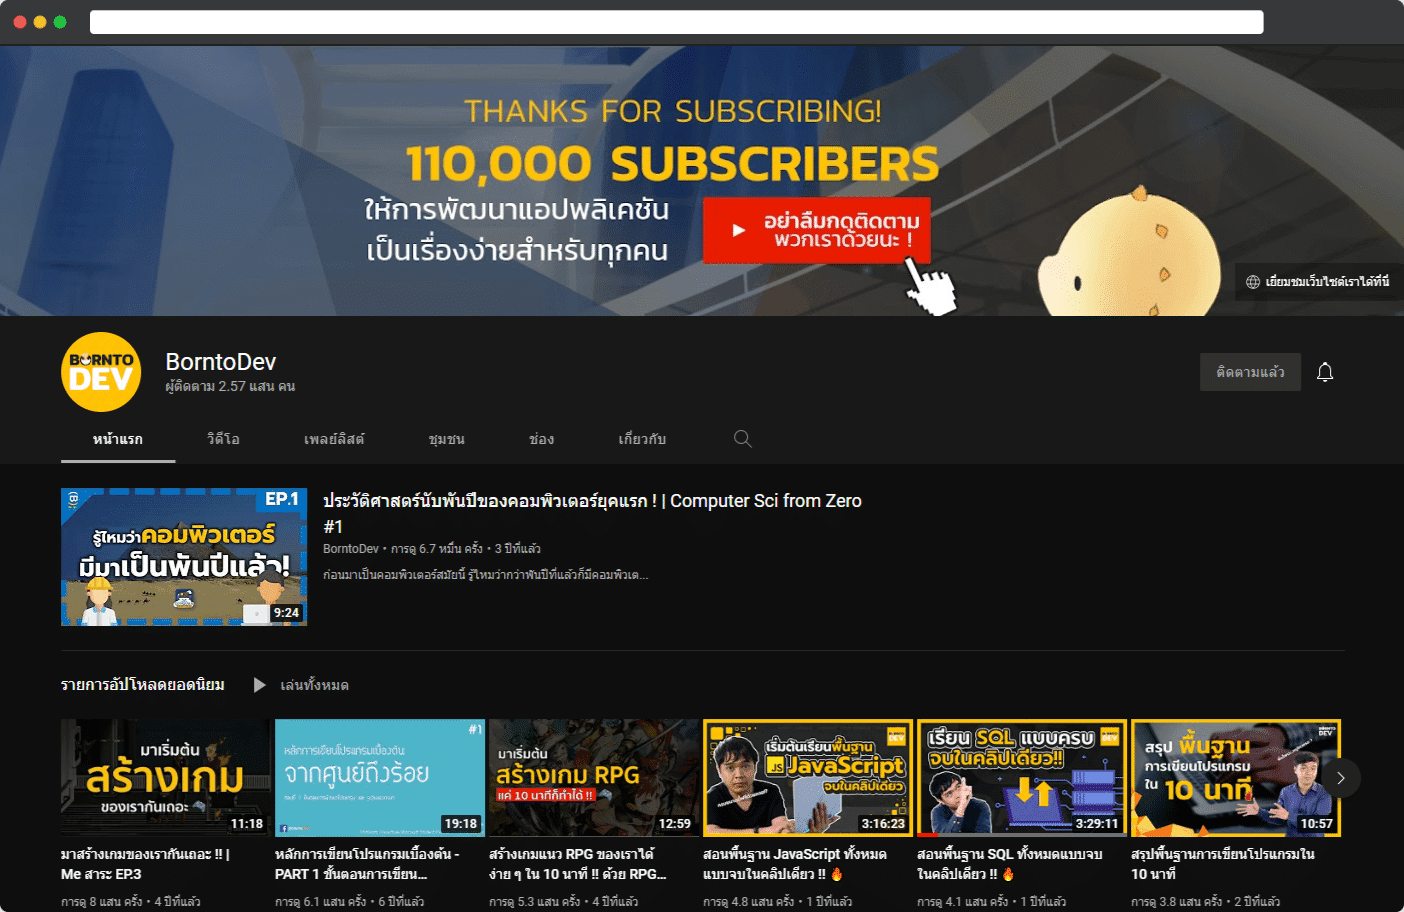Click the globe website link in banner
Image resolution: width=1404 pixels, height=912 pixels.
[1318, 282]
